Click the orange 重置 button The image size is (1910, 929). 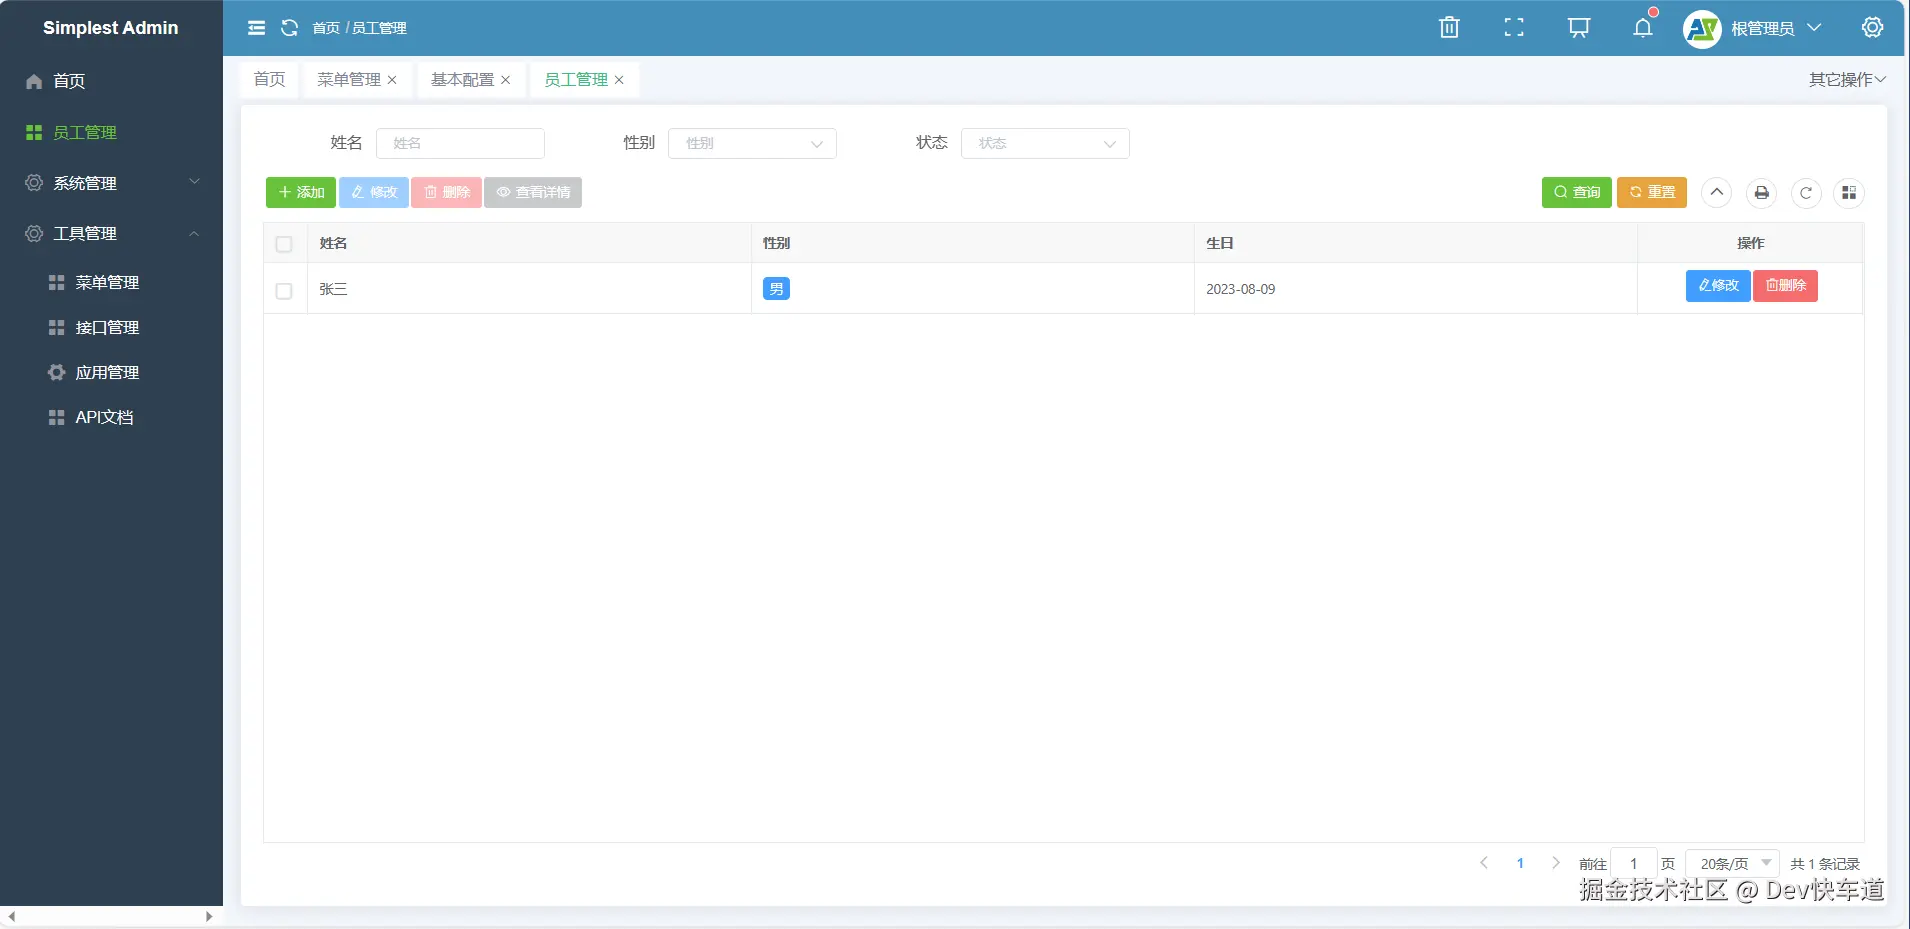click(1652, 193)
